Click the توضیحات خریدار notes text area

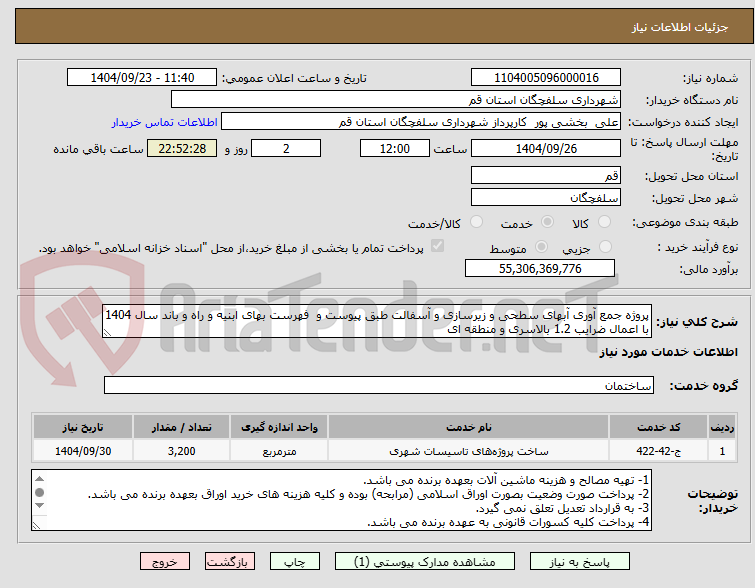(341, 500)
